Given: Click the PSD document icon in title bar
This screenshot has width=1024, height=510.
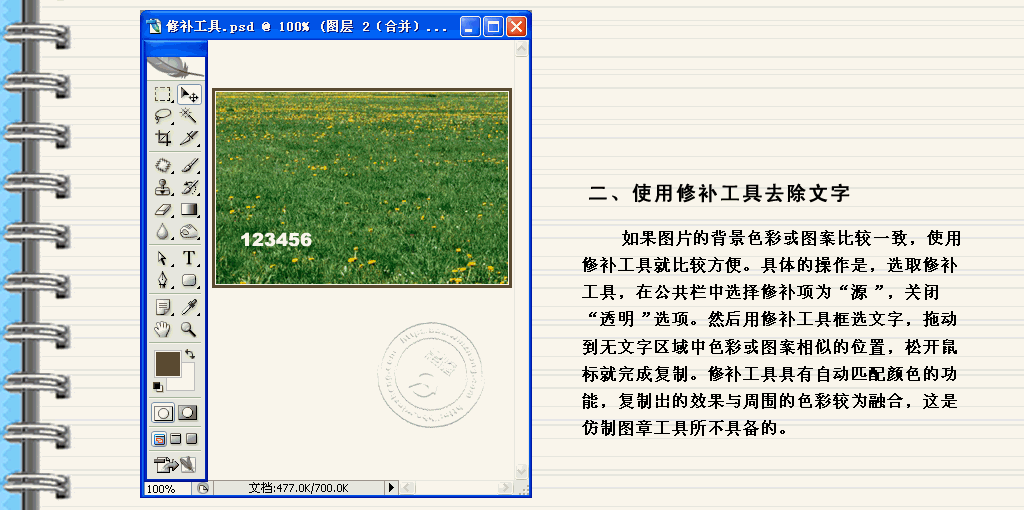Looking at the screenshot, I should 153,27.
